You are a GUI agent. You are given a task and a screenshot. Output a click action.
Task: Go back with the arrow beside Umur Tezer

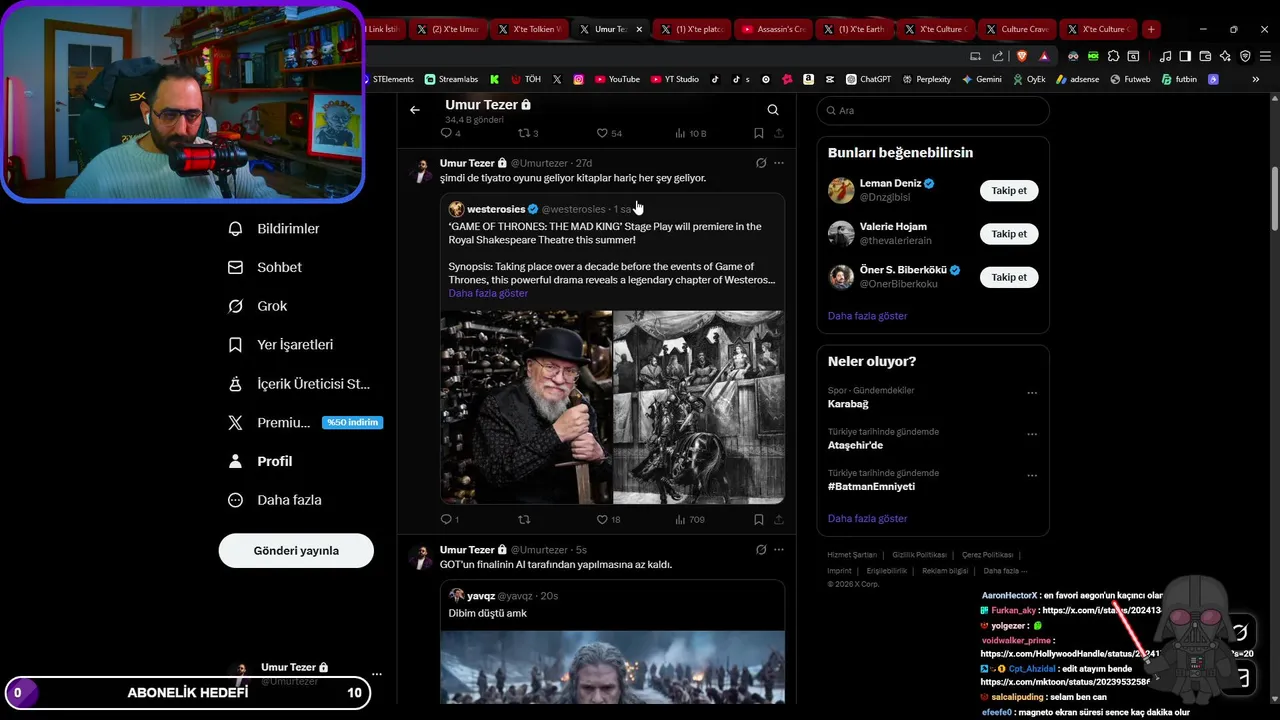tap(415, 110)
